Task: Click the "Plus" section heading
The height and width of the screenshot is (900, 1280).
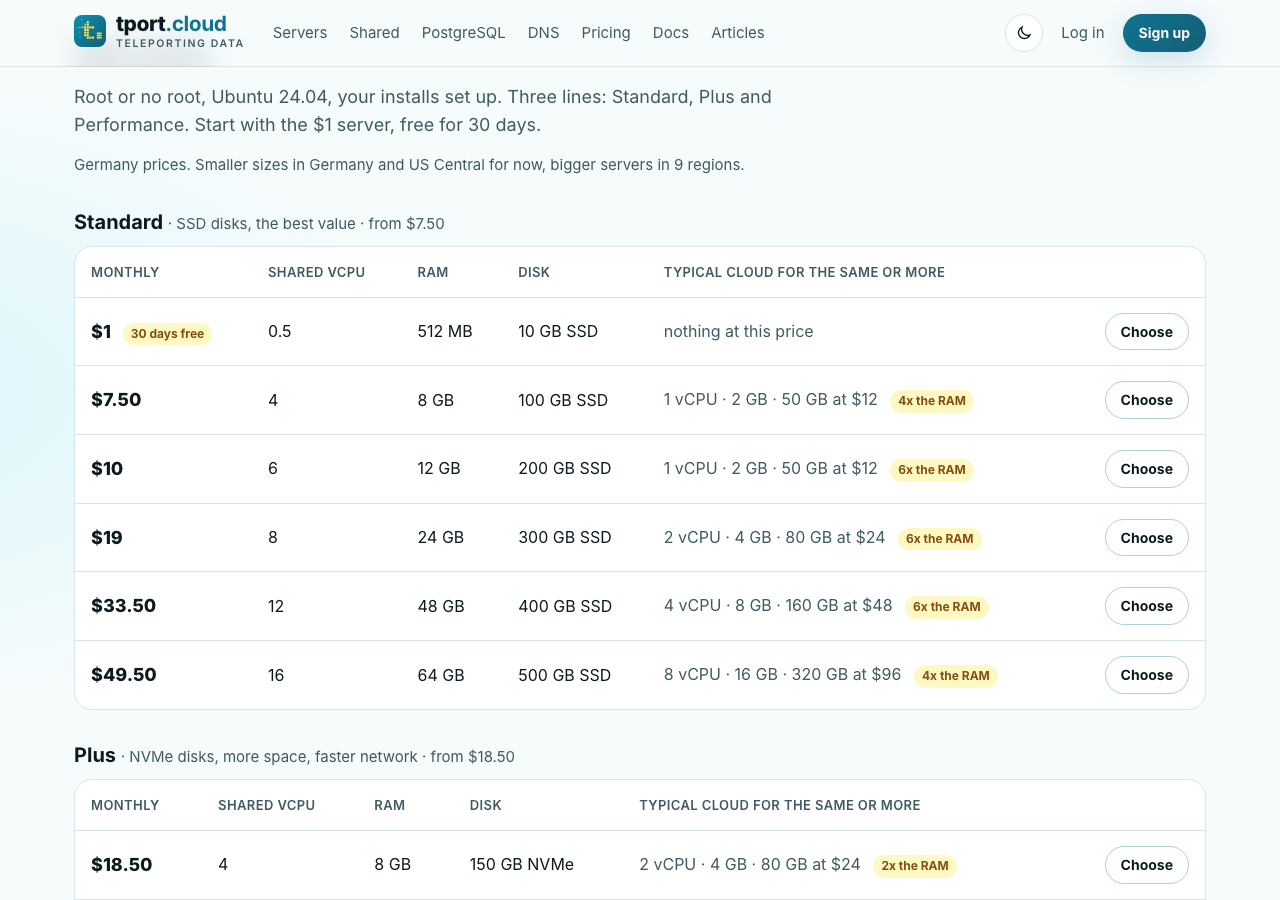Action: tap(95, 755)
